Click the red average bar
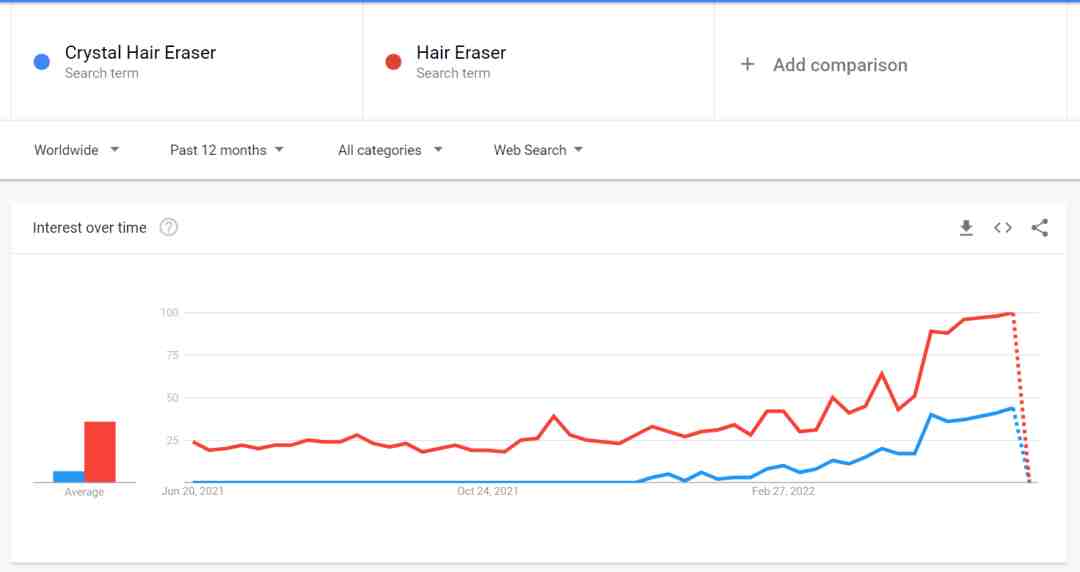The height and width of the screenshot is (572, 1080). coord(100,452)
